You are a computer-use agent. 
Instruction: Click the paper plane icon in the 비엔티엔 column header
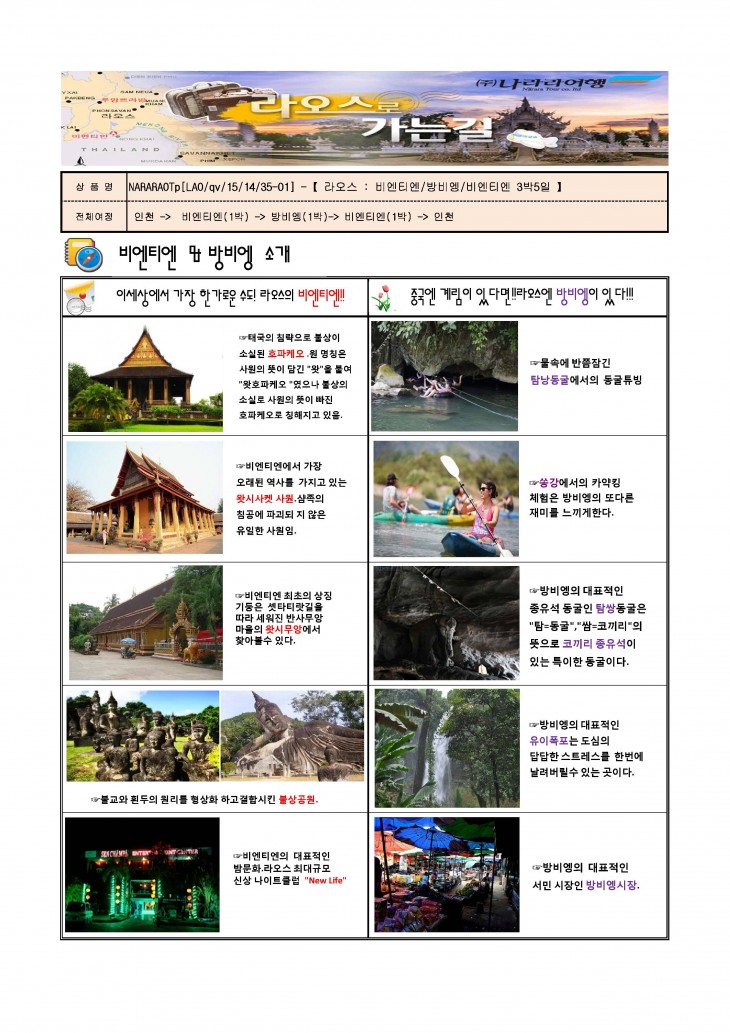coord(80,298)
